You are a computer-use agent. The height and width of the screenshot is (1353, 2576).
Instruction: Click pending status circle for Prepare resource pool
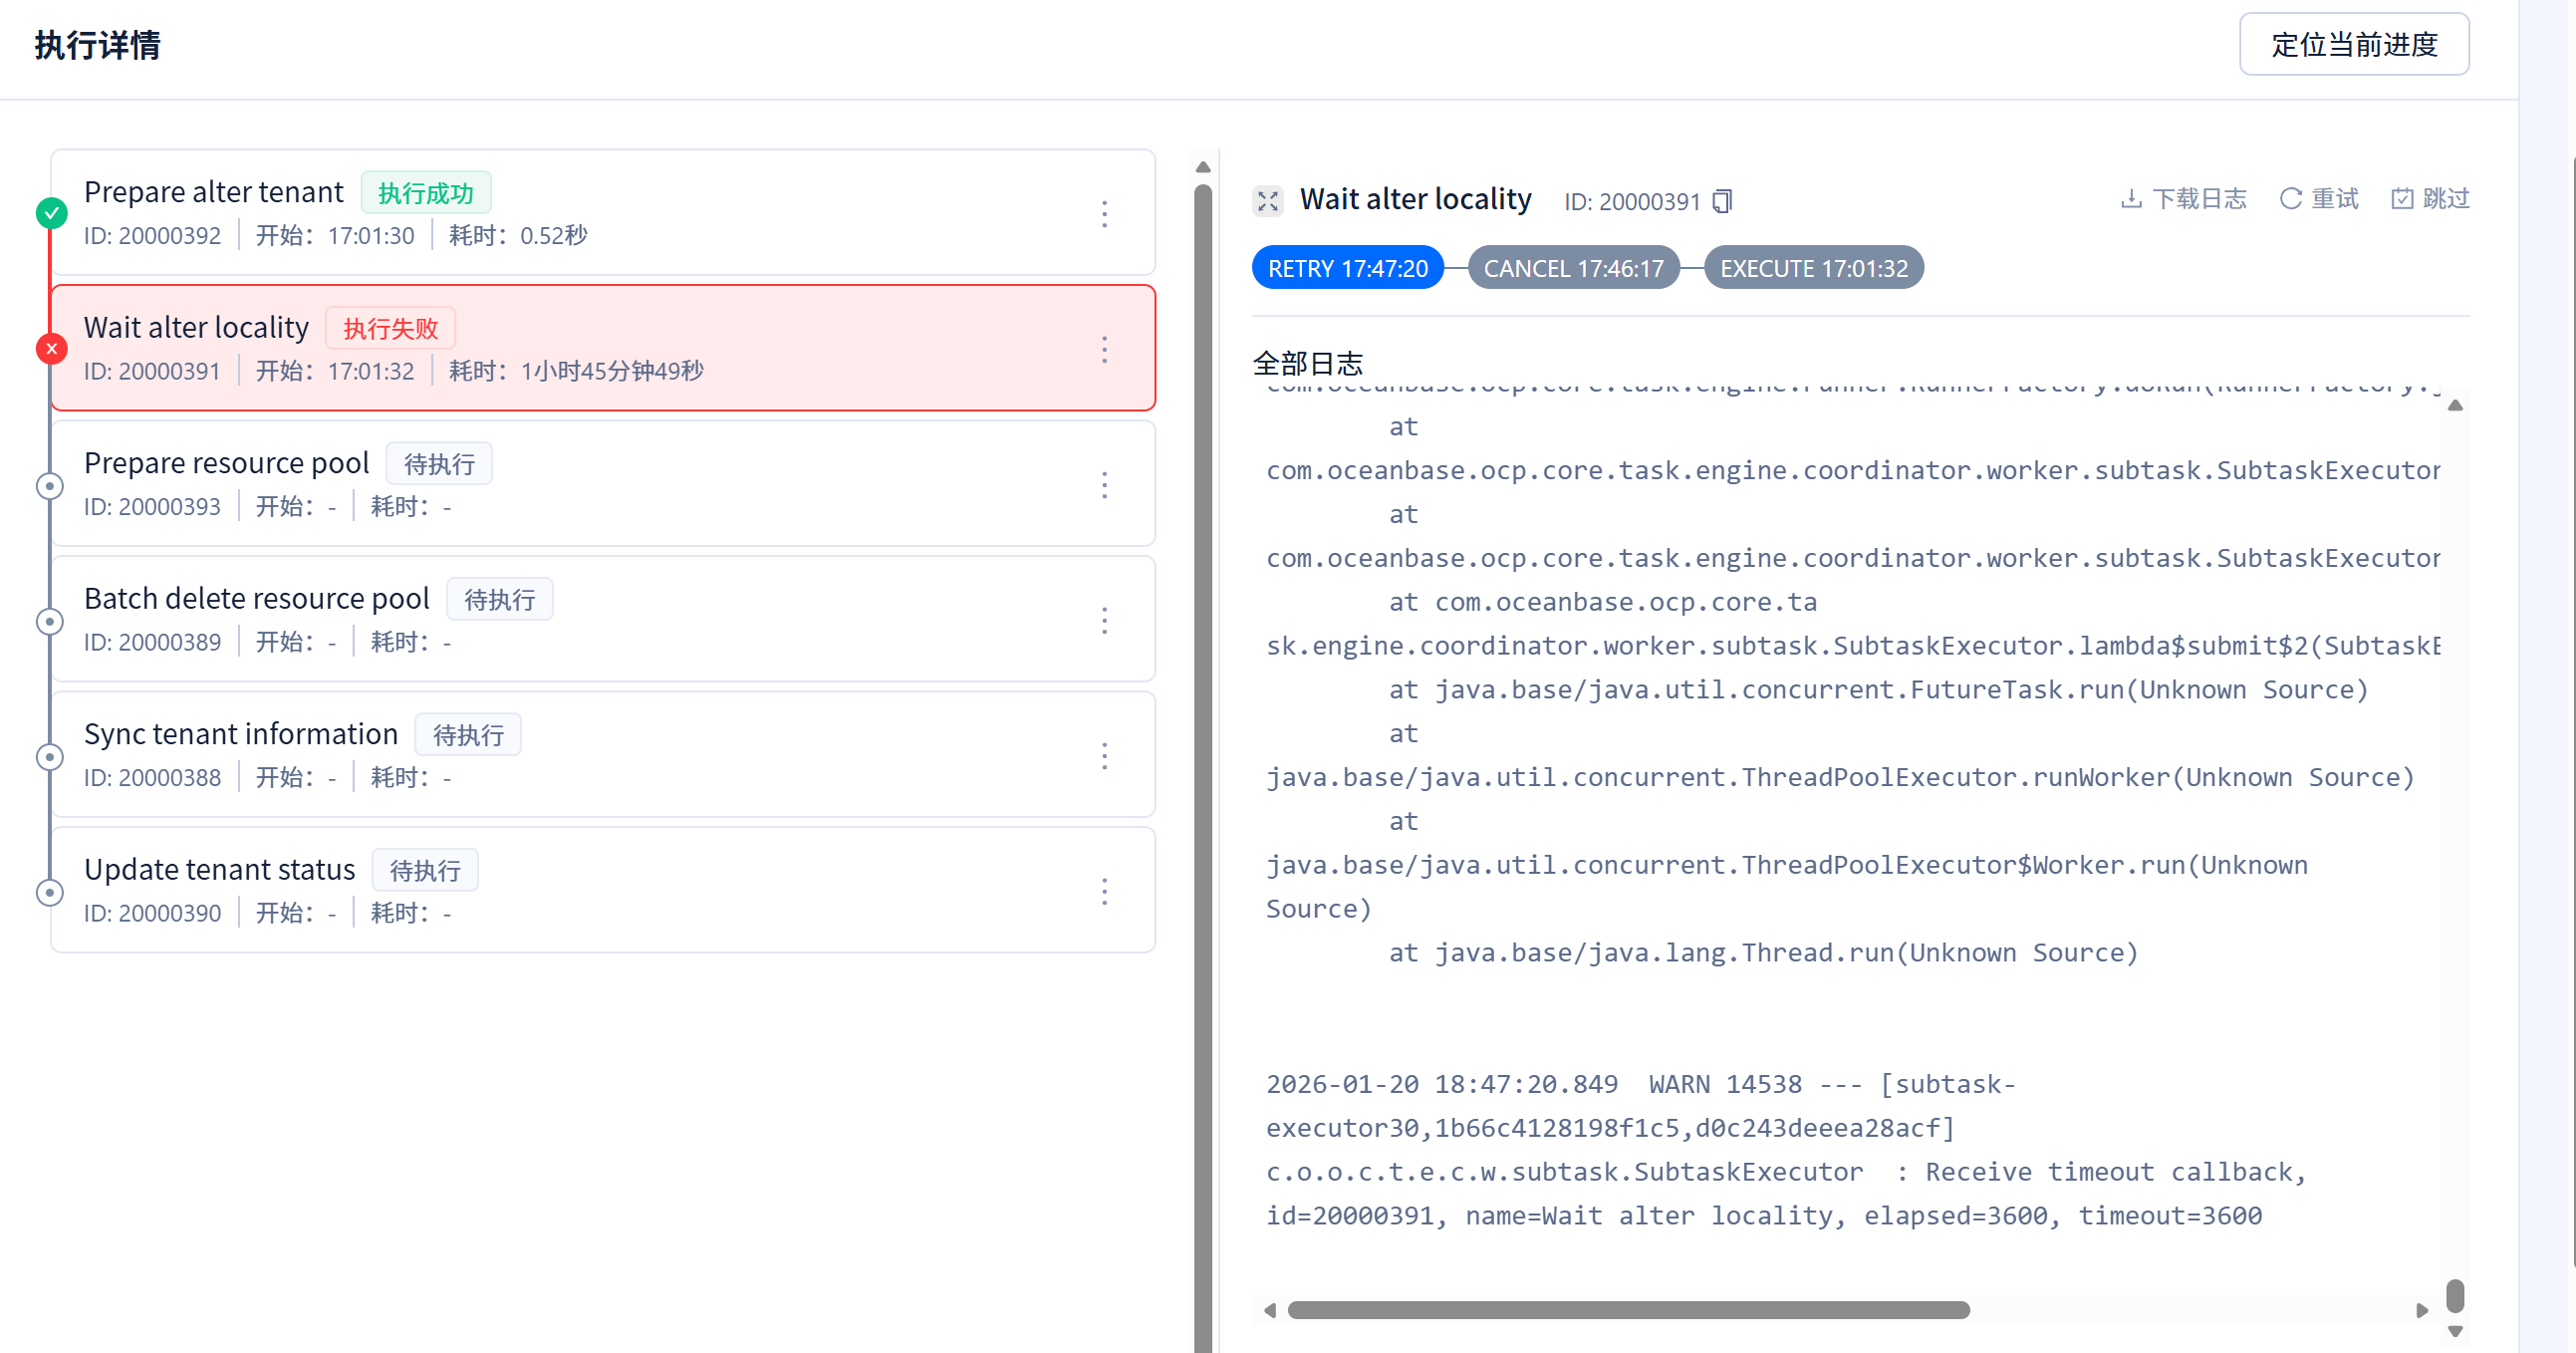click(50, 486)
